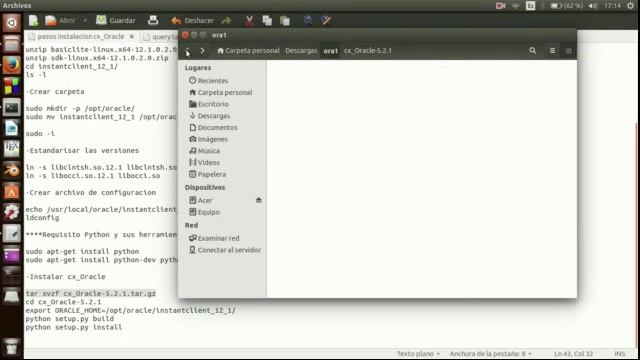Click the recording camera indicator in top bar
This screenshot has width=640, height=360.
pos(500,6)
